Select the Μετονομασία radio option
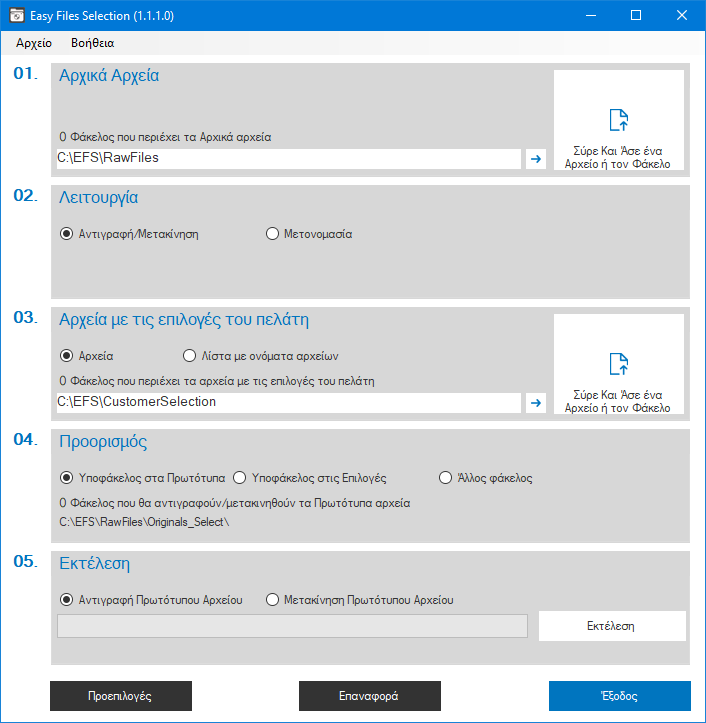This screenshot has height=723, width=706. [272, 234]
